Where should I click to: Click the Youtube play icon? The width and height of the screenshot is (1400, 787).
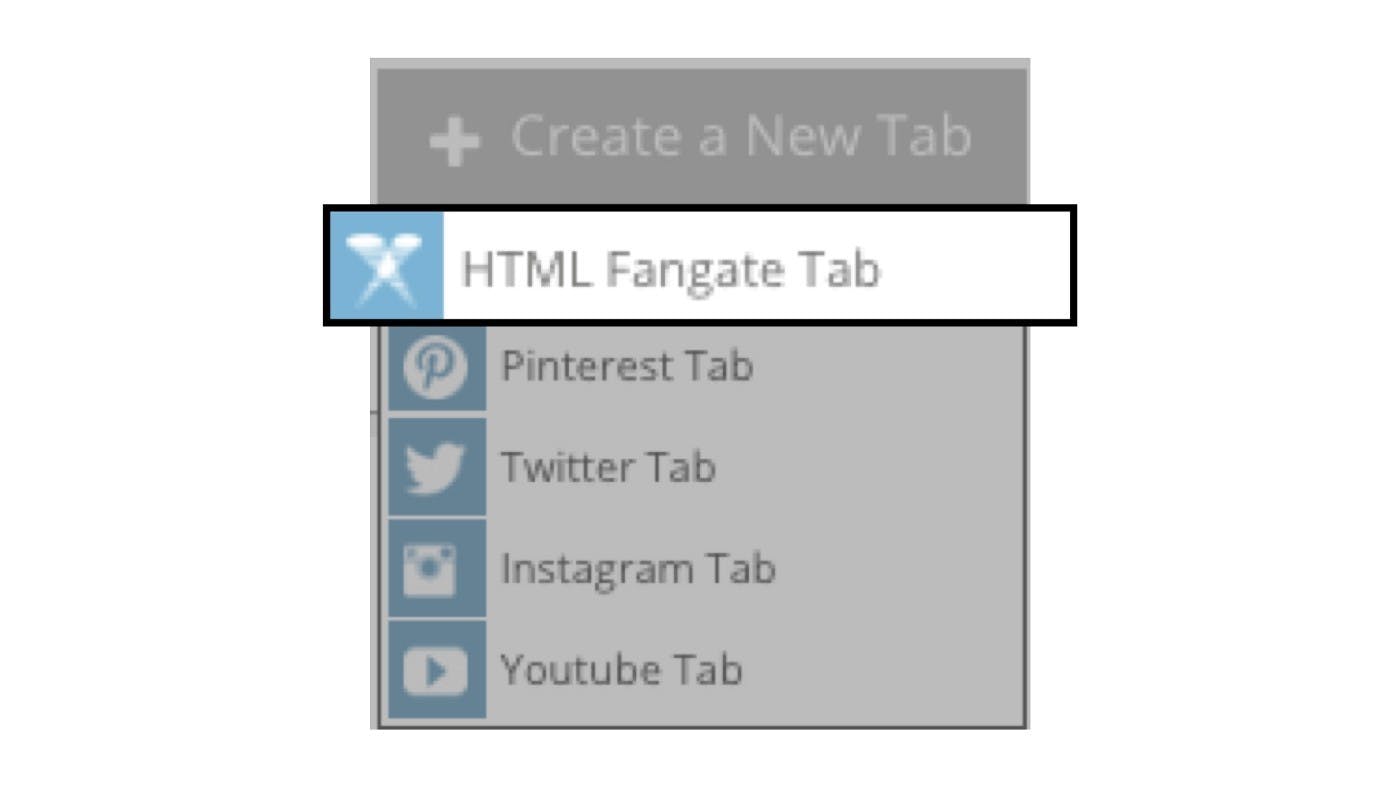pos(436,670)
